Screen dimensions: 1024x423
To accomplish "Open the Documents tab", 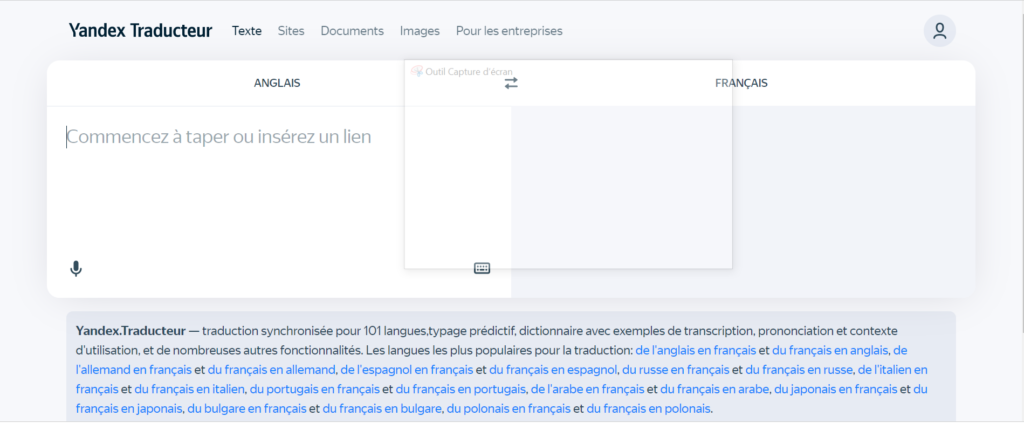I will 352,31.
